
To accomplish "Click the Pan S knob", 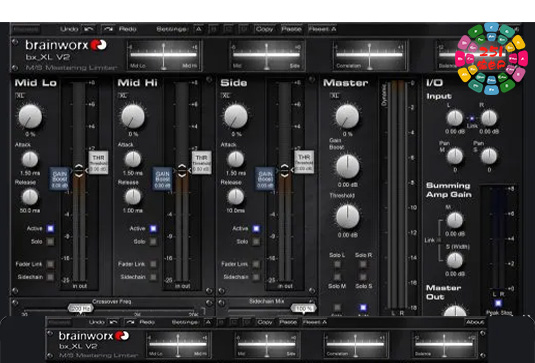I will 489,157.
